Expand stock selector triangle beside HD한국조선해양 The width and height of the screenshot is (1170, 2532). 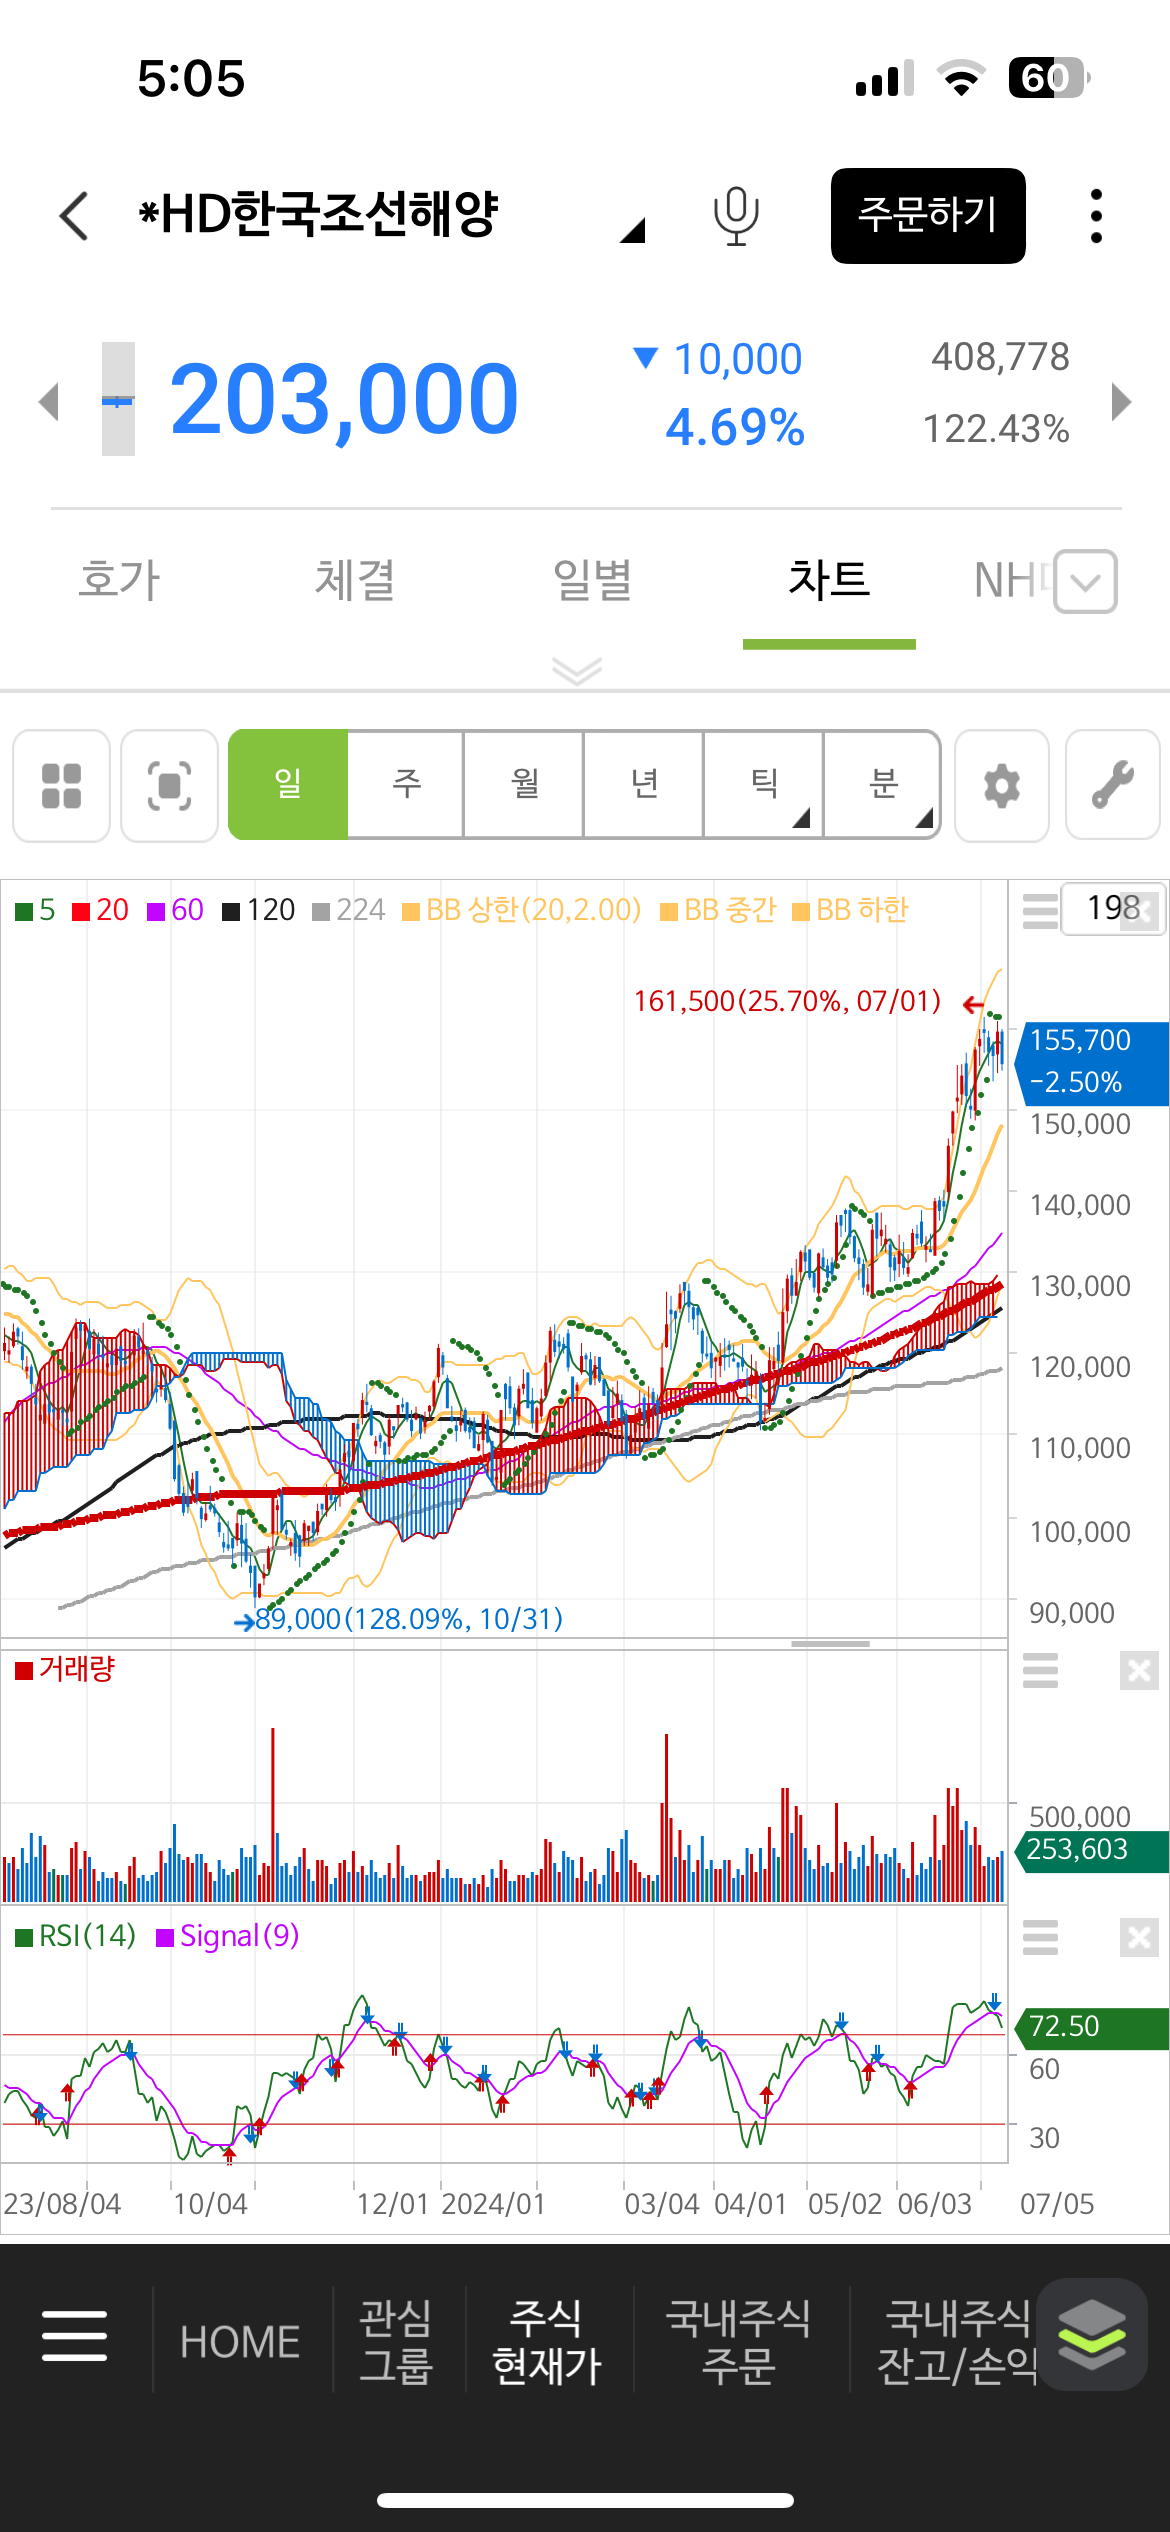tap(632, 231)
